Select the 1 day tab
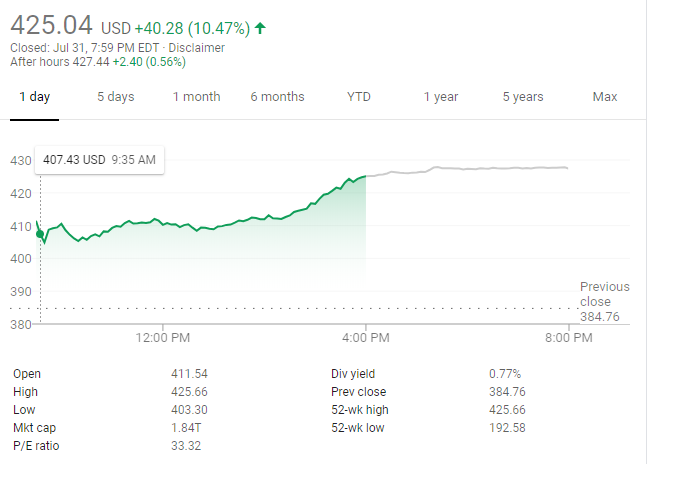Screen dimensions: 674x484 point(34,97)
